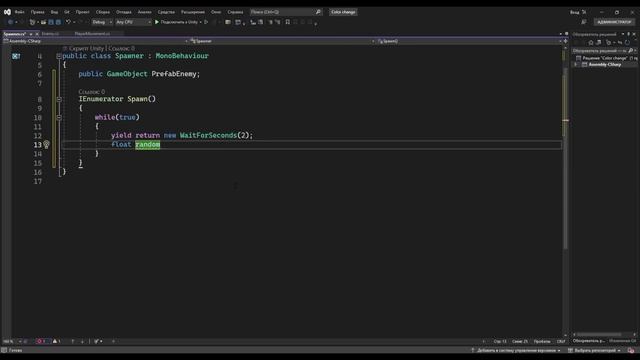Open the Файл menu
This screenshot has height=360, width=640.
point(19,12)
